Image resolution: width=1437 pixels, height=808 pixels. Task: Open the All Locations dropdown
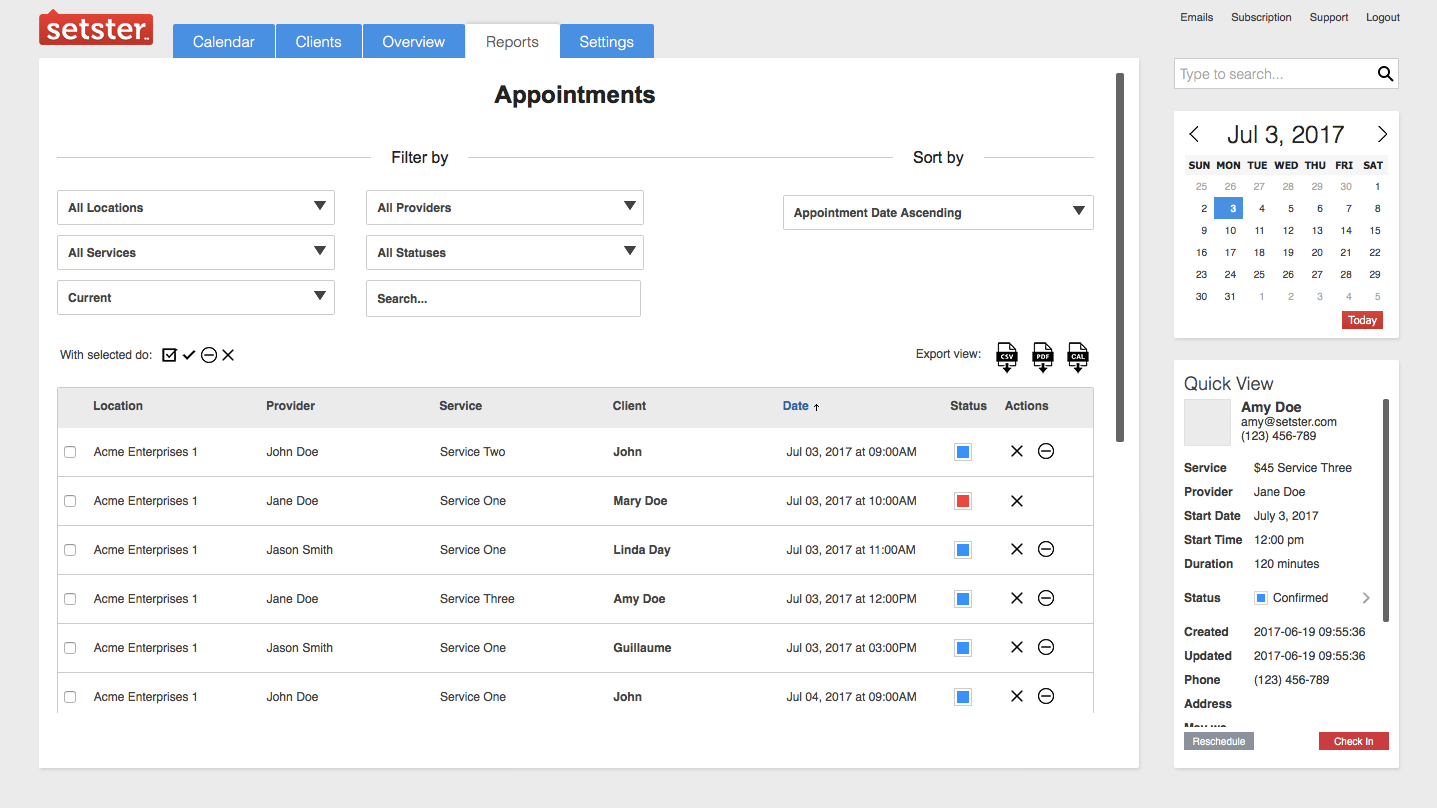196,208
